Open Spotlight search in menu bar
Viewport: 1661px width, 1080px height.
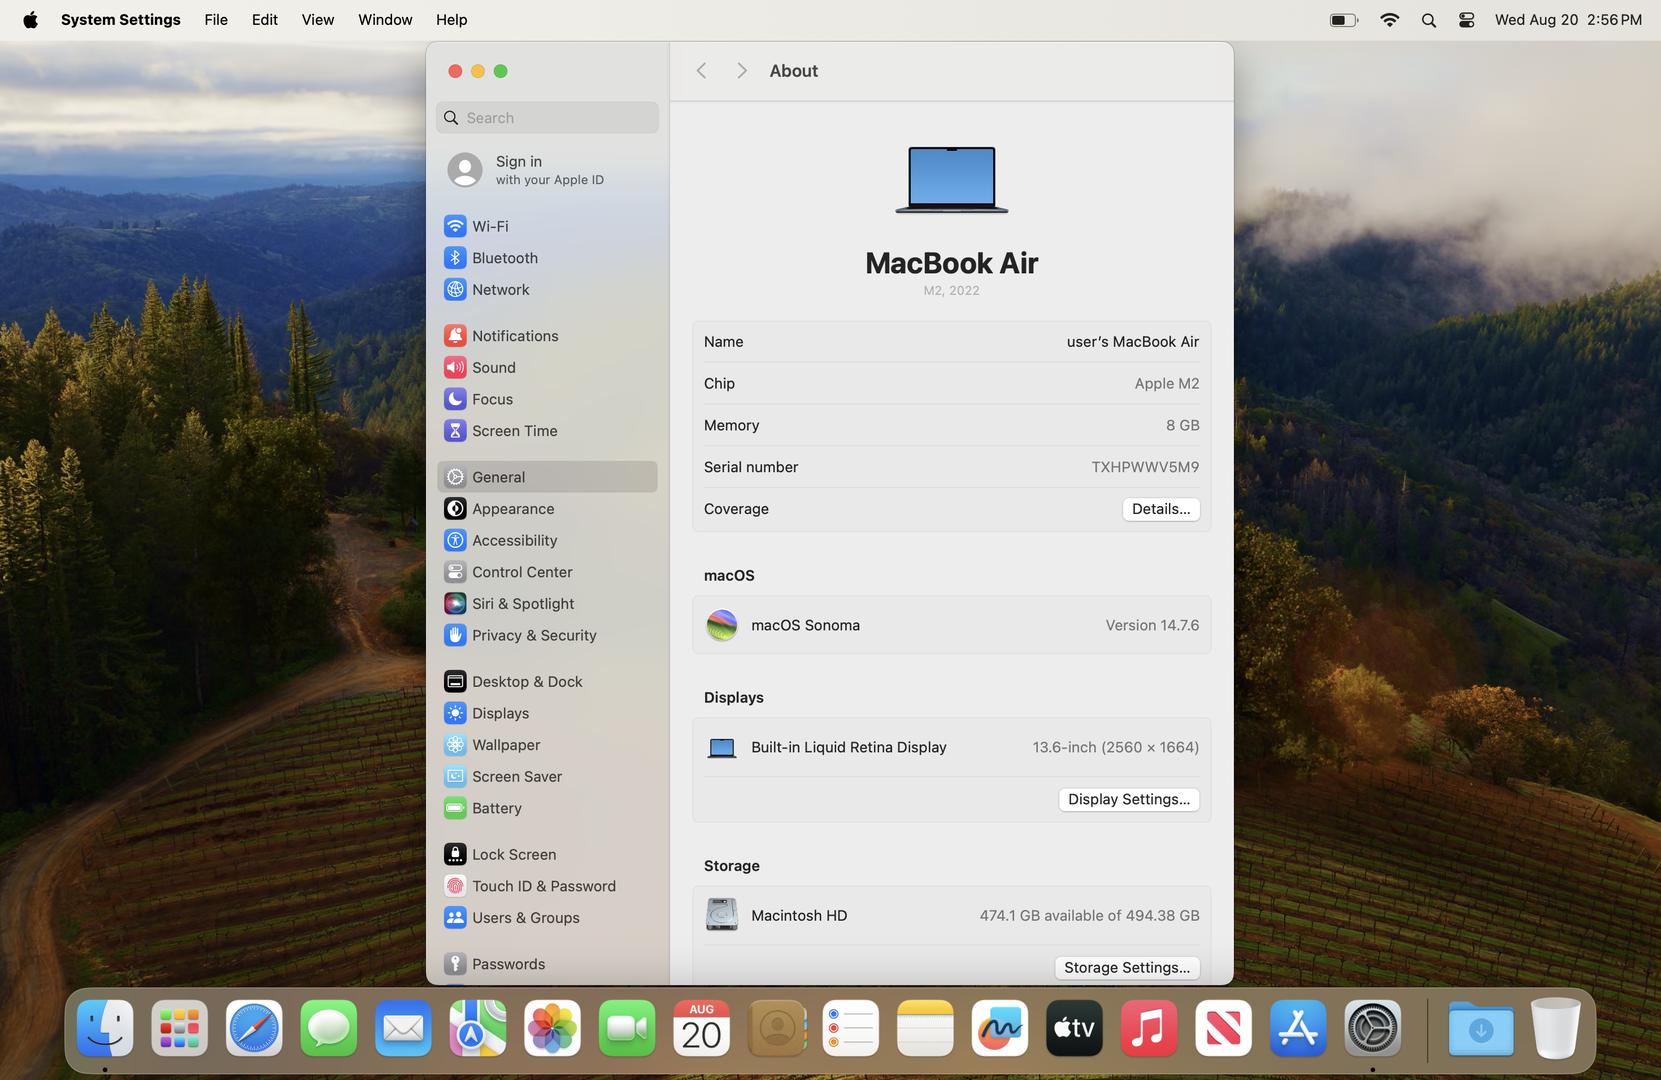coord(1428,20)
